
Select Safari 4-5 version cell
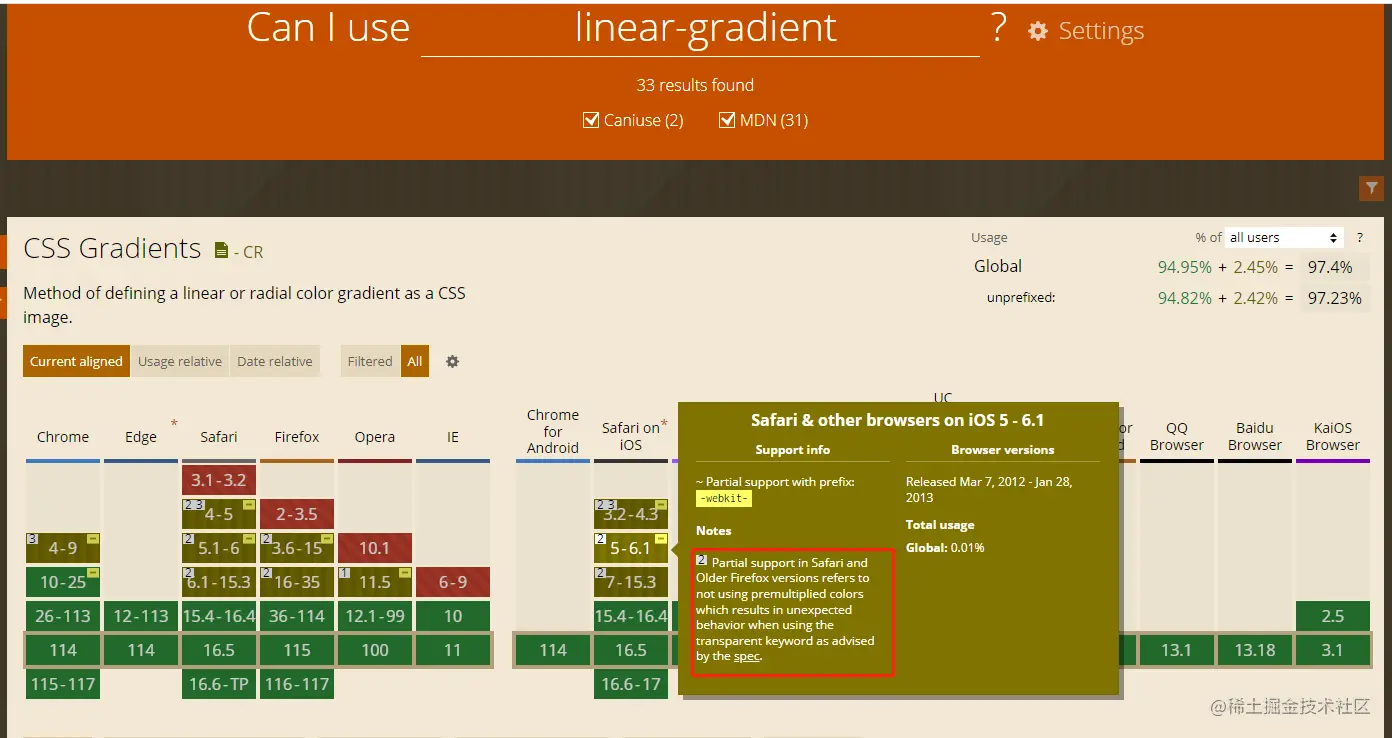219,514
